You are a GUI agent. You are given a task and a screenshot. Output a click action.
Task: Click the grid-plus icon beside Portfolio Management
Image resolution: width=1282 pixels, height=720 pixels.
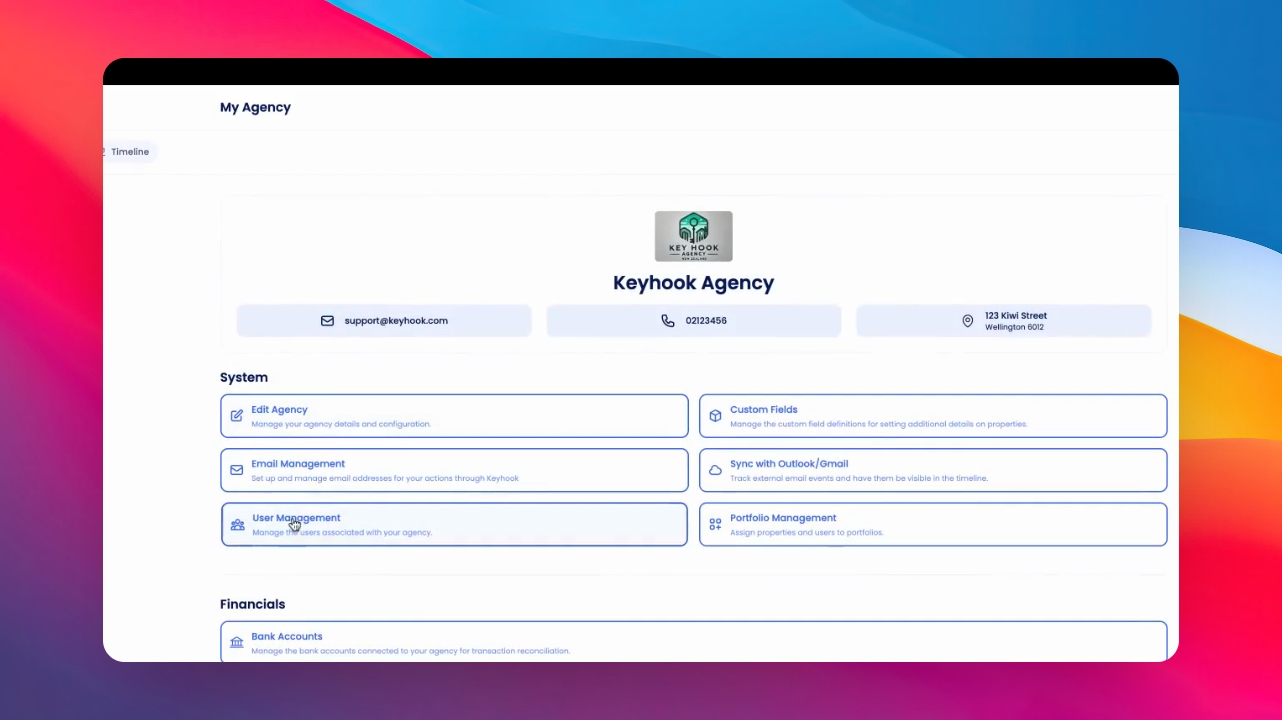click(x=715, y=524)
